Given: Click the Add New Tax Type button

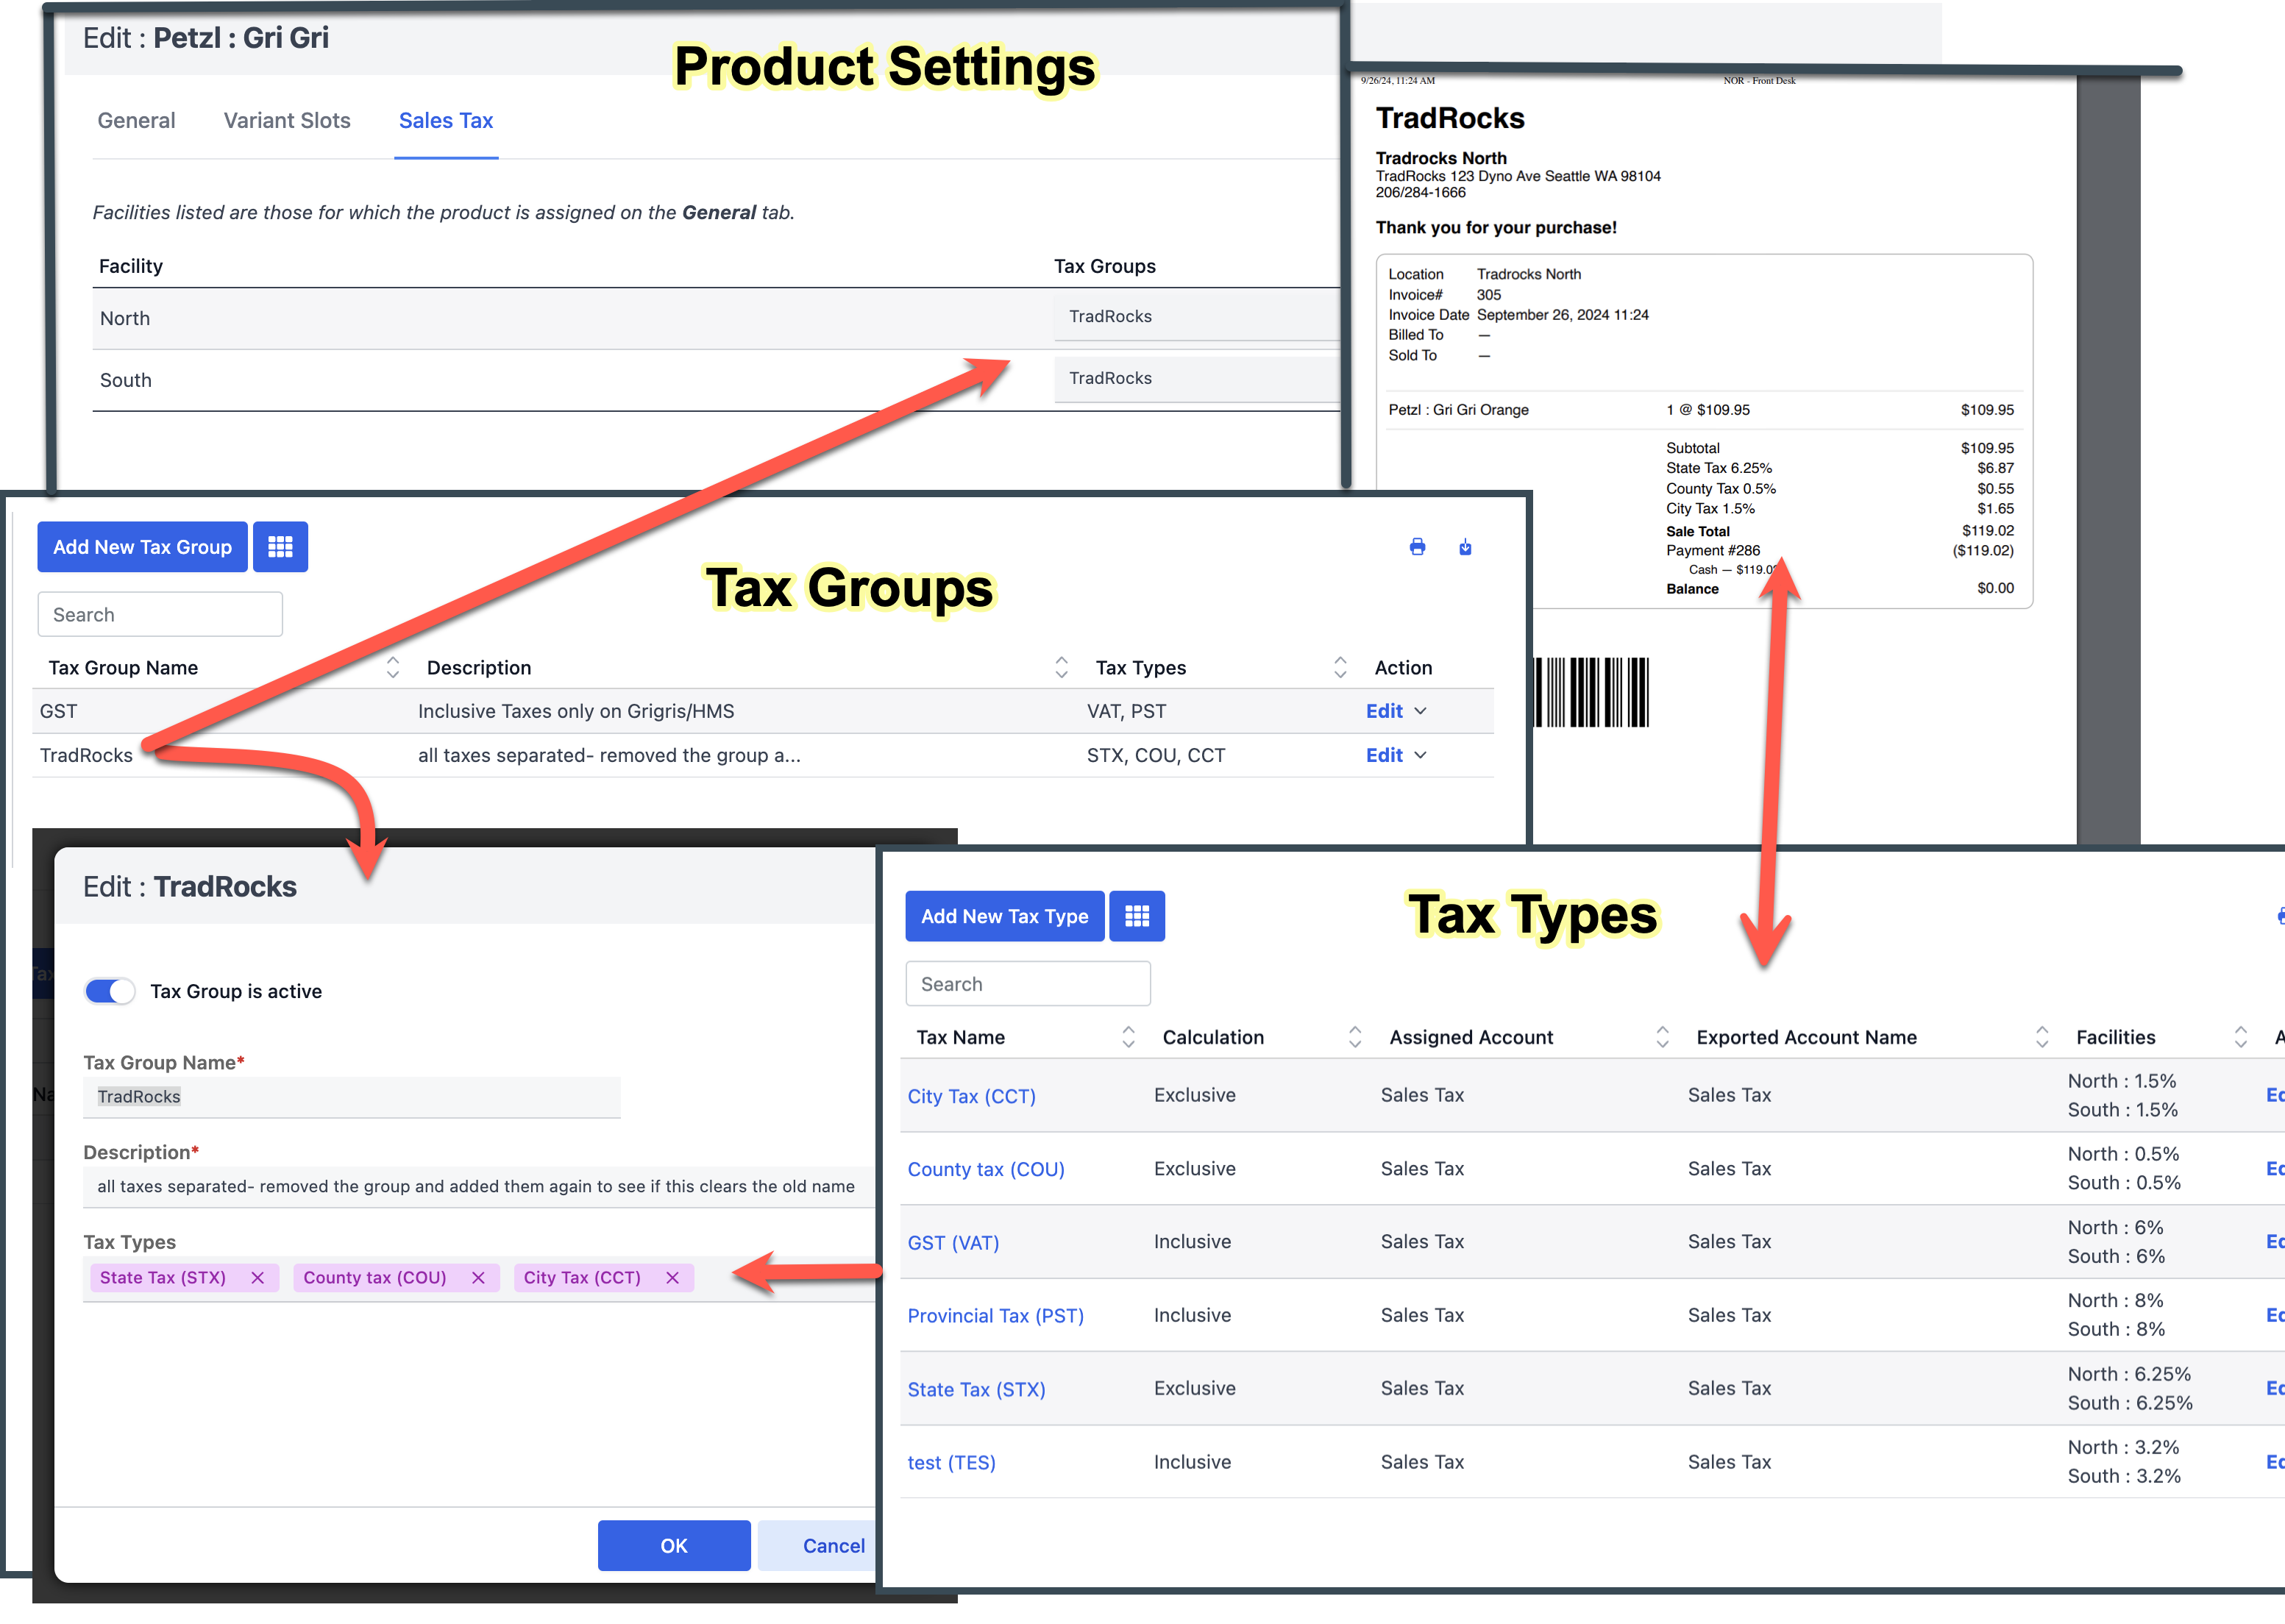Looking at the screenshot, I should pos(1004,916).
